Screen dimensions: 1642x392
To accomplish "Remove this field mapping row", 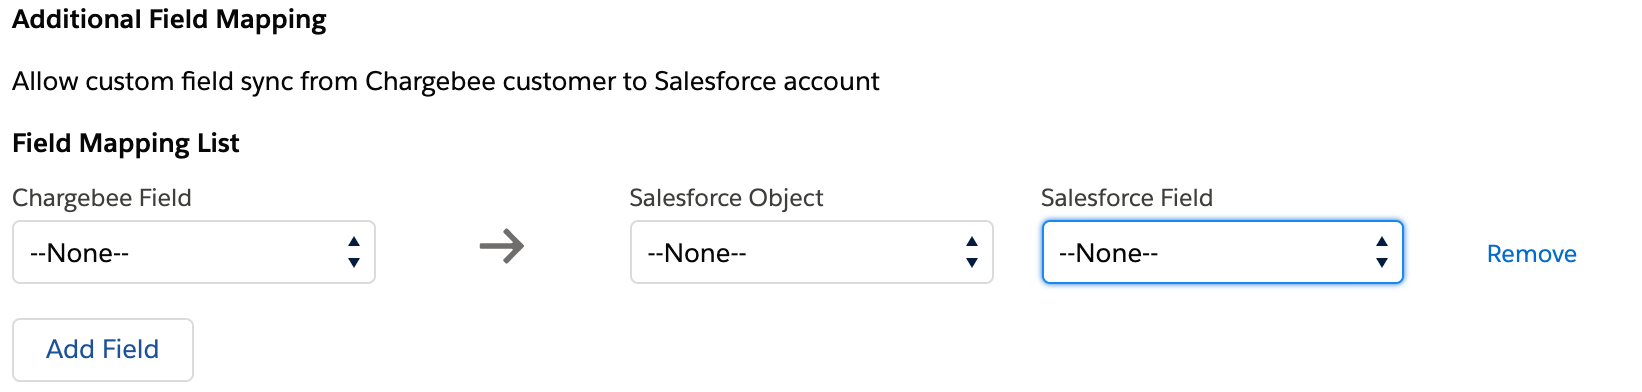I will click(x=1531, y=254).
